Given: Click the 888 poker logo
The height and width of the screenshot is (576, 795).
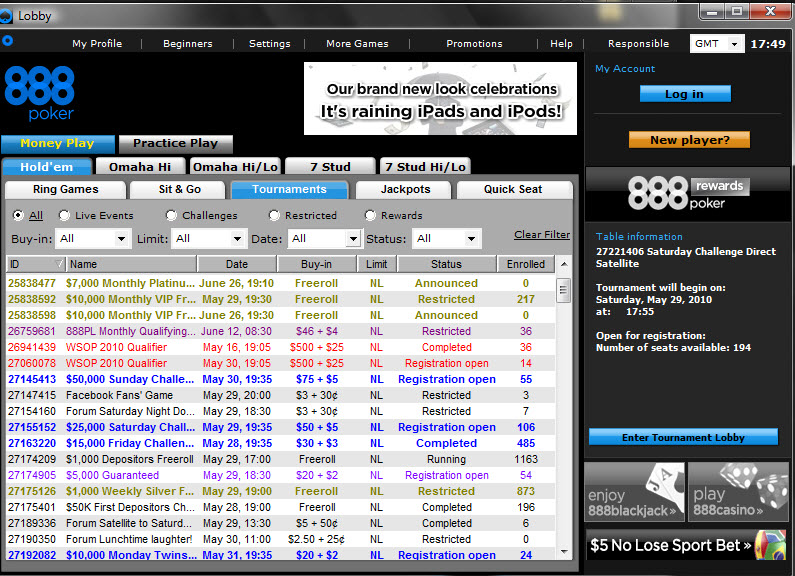Looking at the screenshot, I should point(40,94).
